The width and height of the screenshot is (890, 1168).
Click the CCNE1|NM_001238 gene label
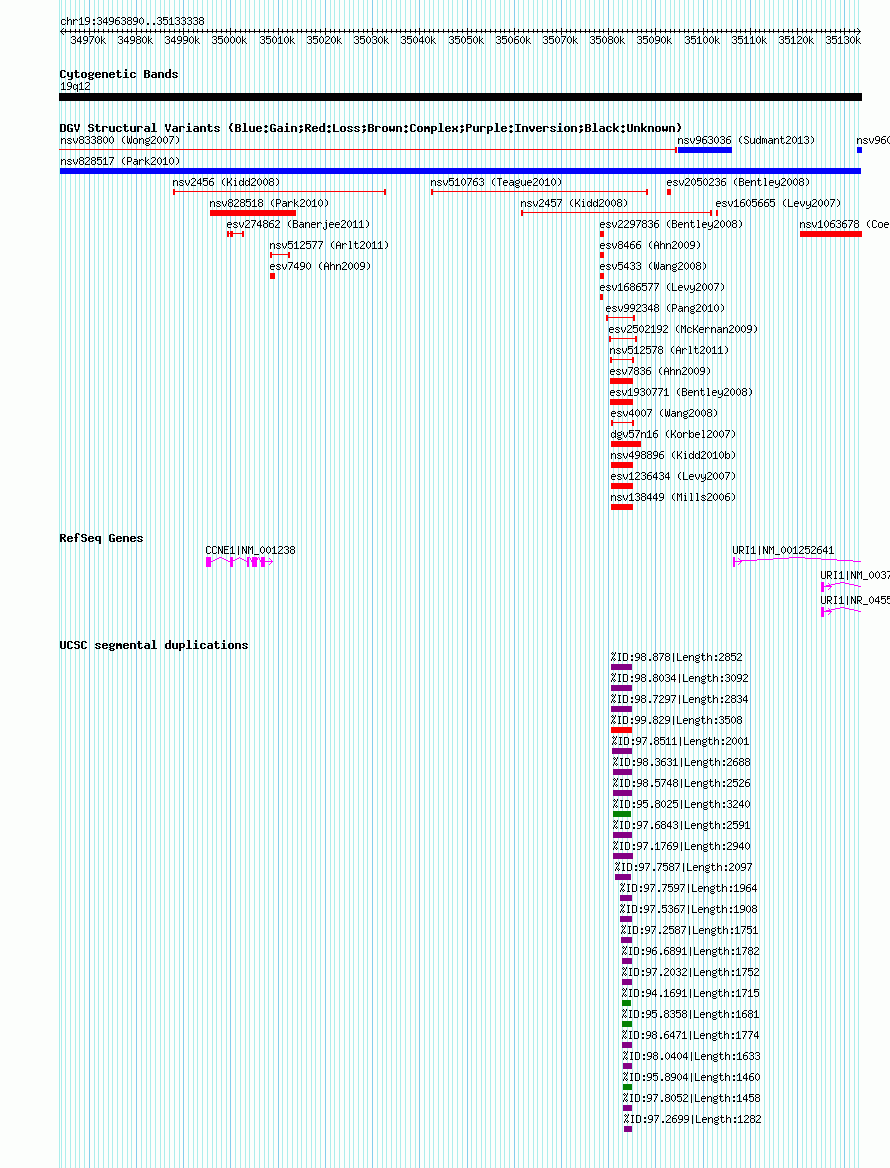250,550
